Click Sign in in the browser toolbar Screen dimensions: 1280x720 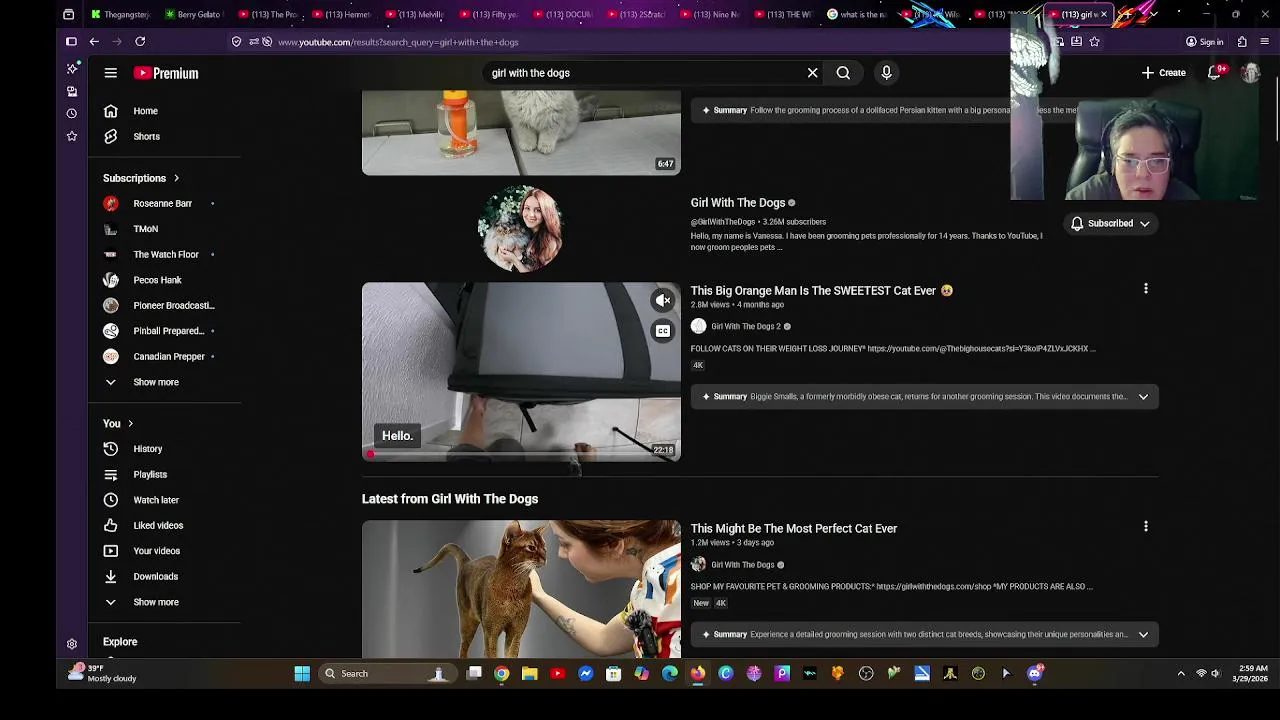pos(1204,42)
